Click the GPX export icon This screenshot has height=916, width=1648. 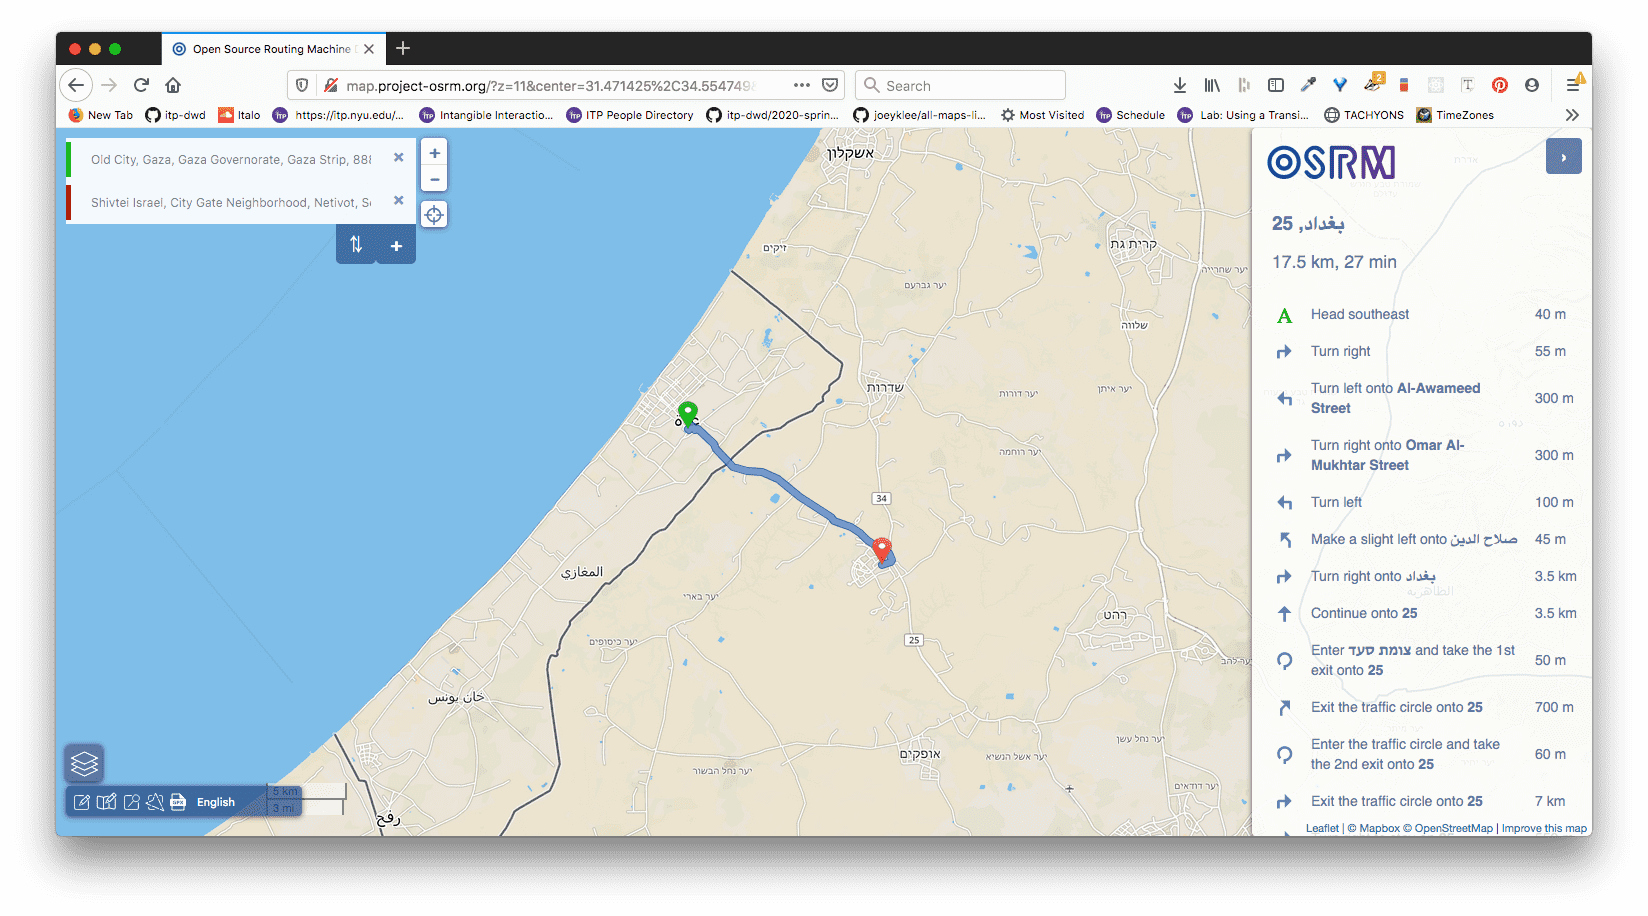178,802
